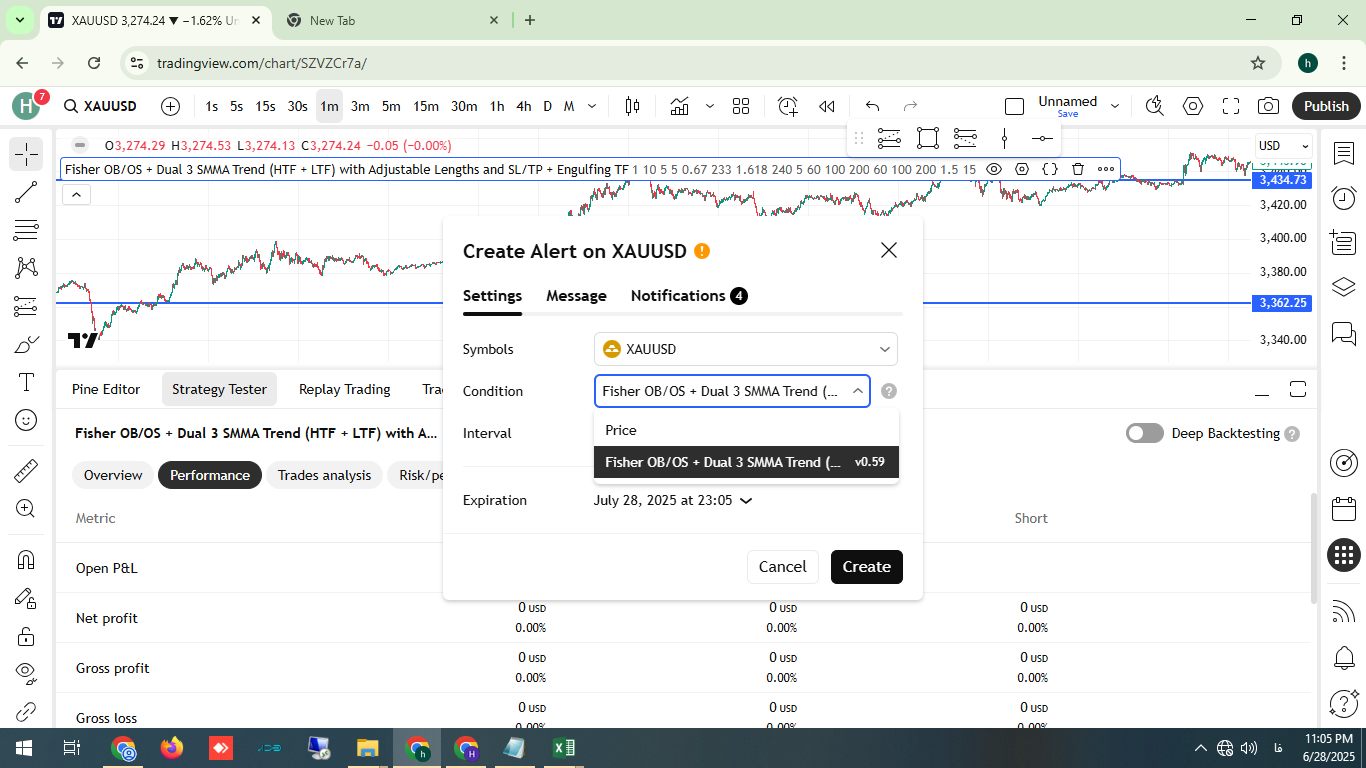Create an alert from top toolbar
This screenshot has height=768, width=1366.
click(788, 106)
